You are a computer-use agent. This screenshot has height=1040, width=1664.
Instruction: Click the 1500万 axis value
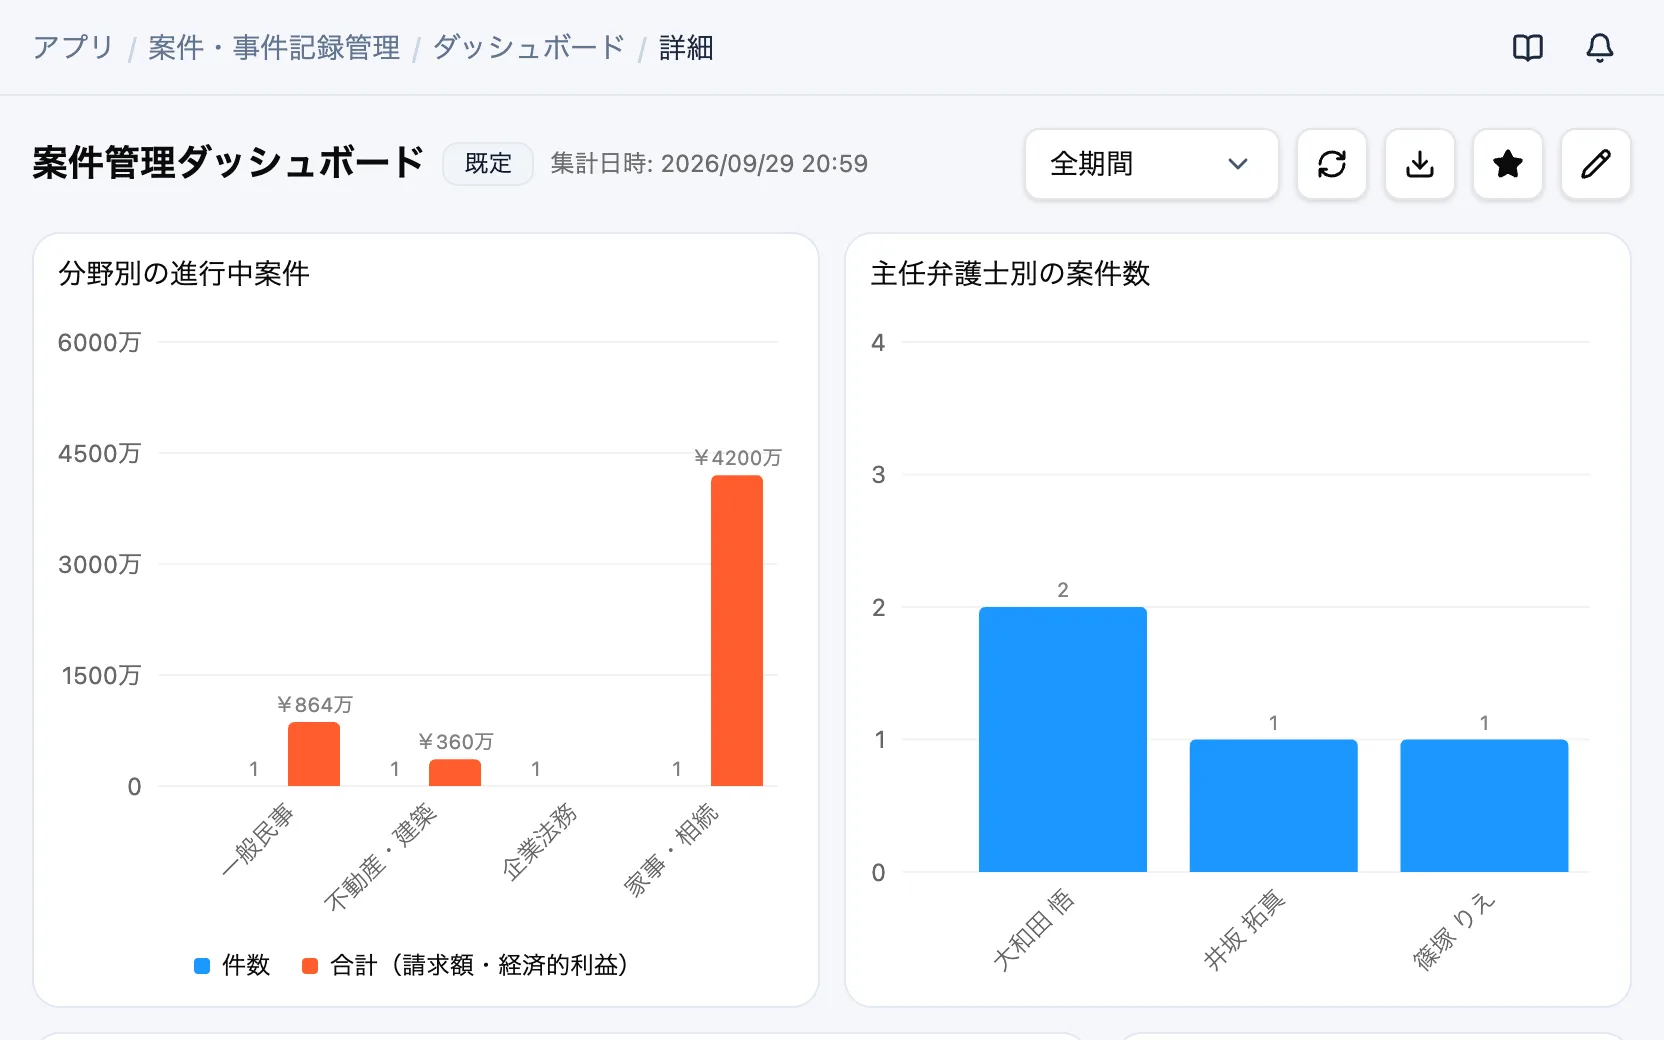coord(101,676)
